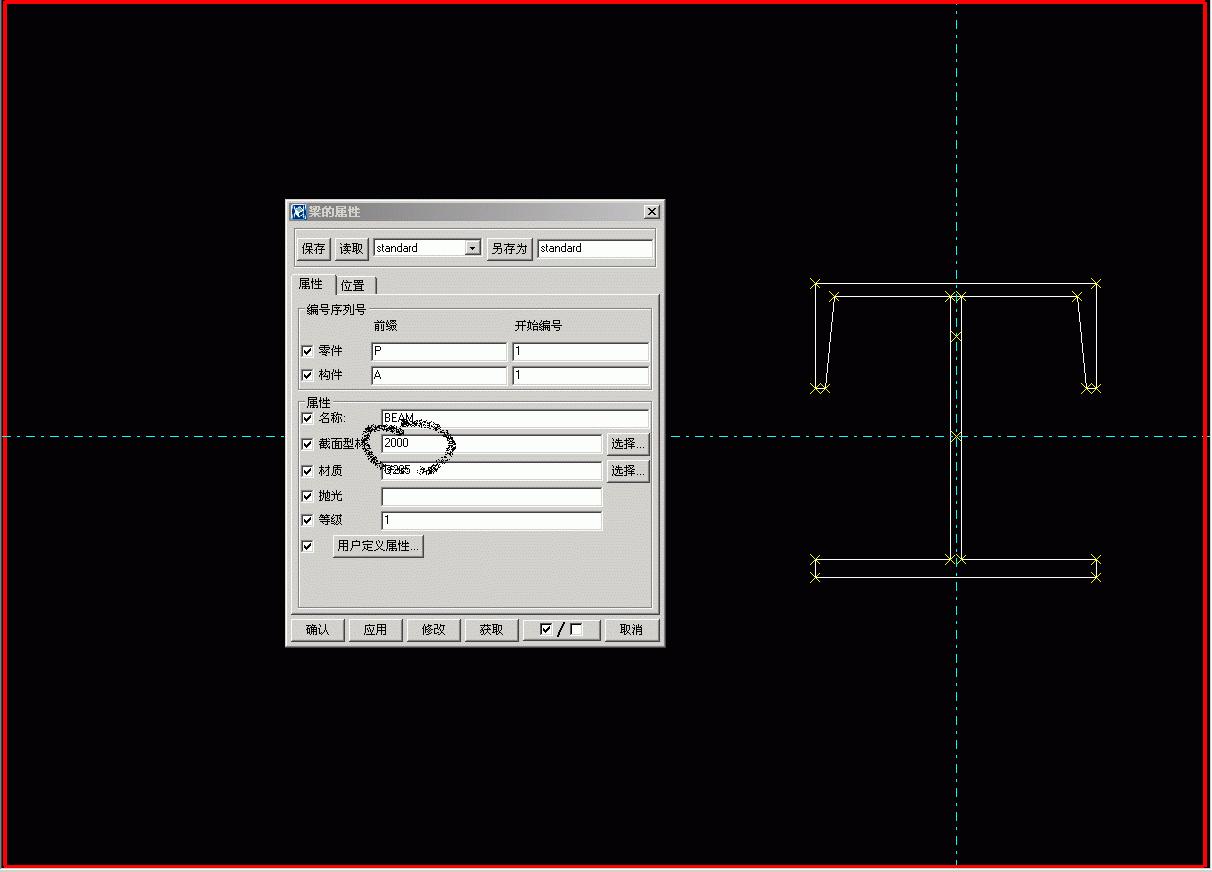Click the dialog title bar application icon
The height and width of the screenshot is (872, 1212).
(298, 212)
